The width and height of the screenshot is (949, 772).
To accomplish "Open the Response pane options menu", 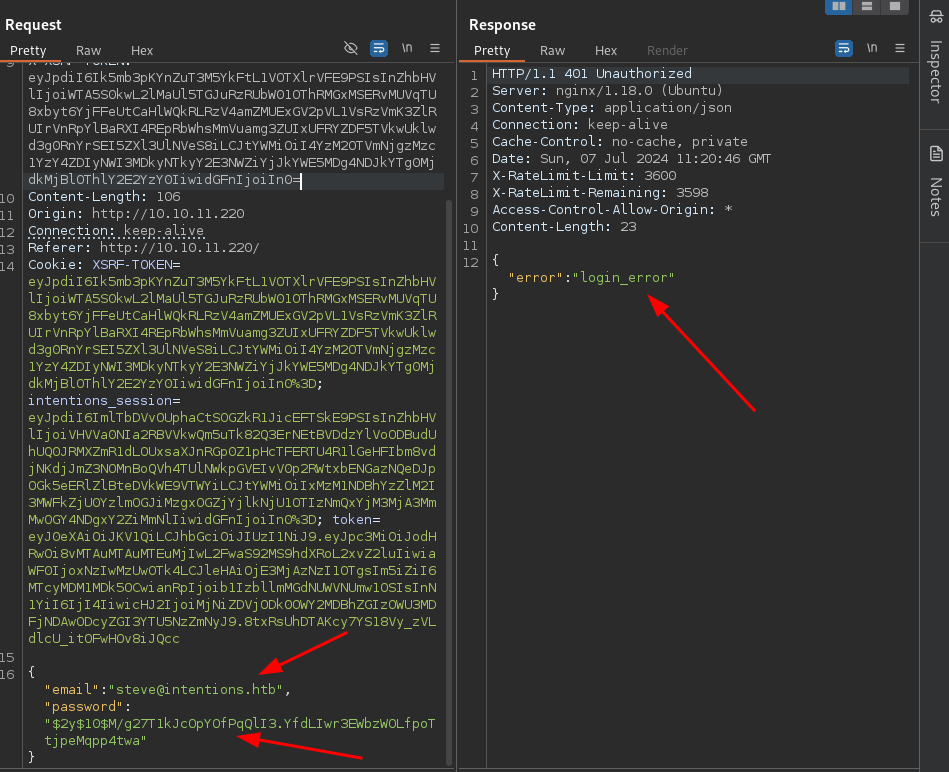I will click(x=900, y=48).
